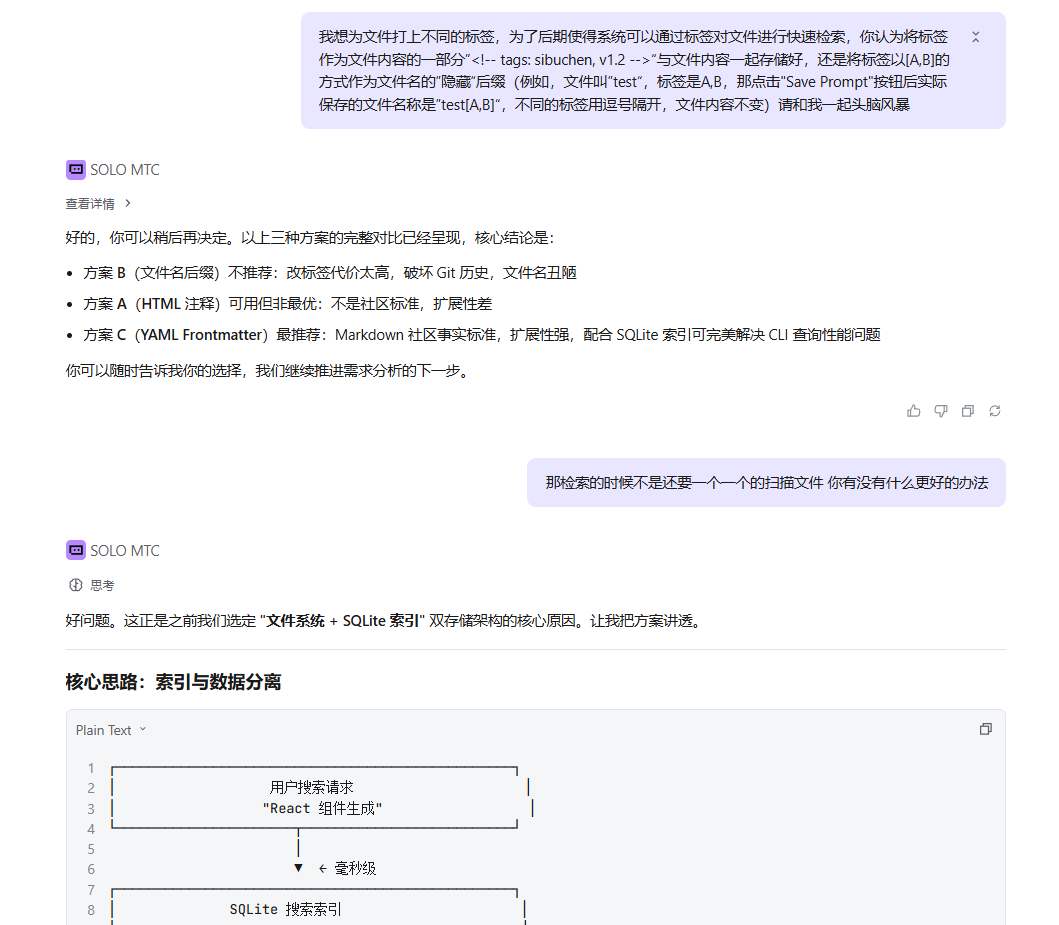Expand 查看详情 to view details
Screen dimensions: 1059x925
[x=98, y=204]
